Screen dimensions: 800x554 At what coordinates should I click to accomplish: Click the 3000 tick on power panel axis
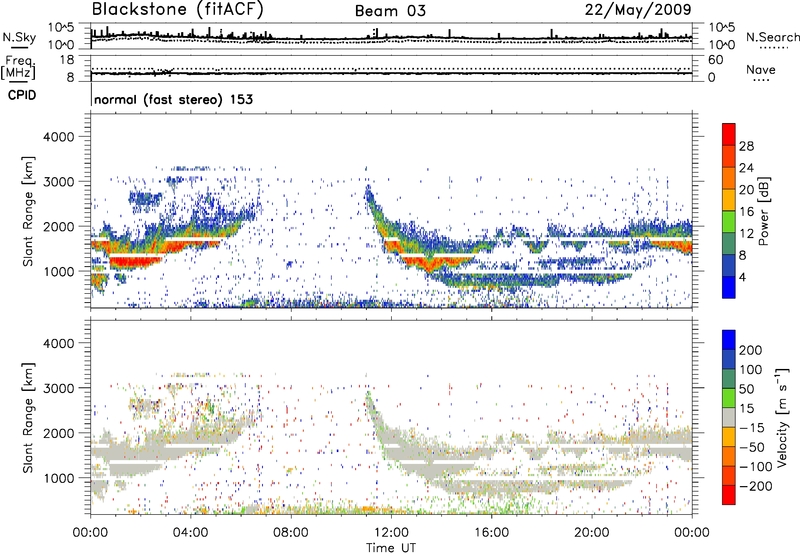pyautogui.click(x=58, y=182)
